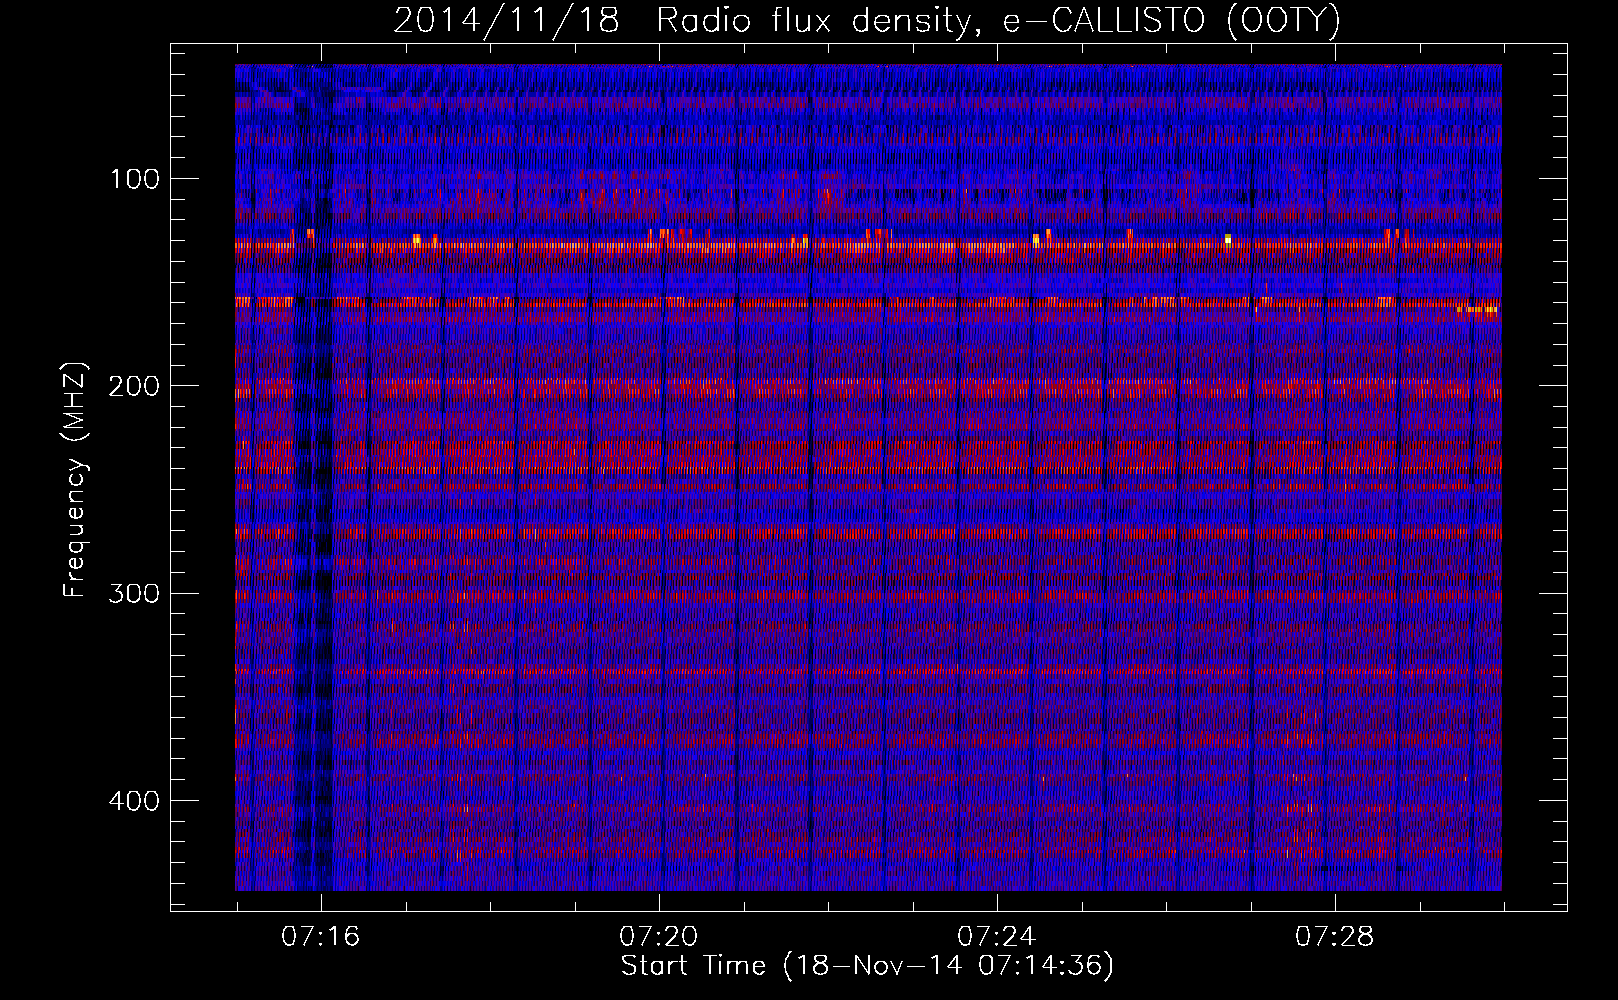This screenshot has height=1000, width=1618.
Task: Click the plot title '2014/11/18 Radio flux density, e-CALLISTO (OOTY)'
Action: 867,21
